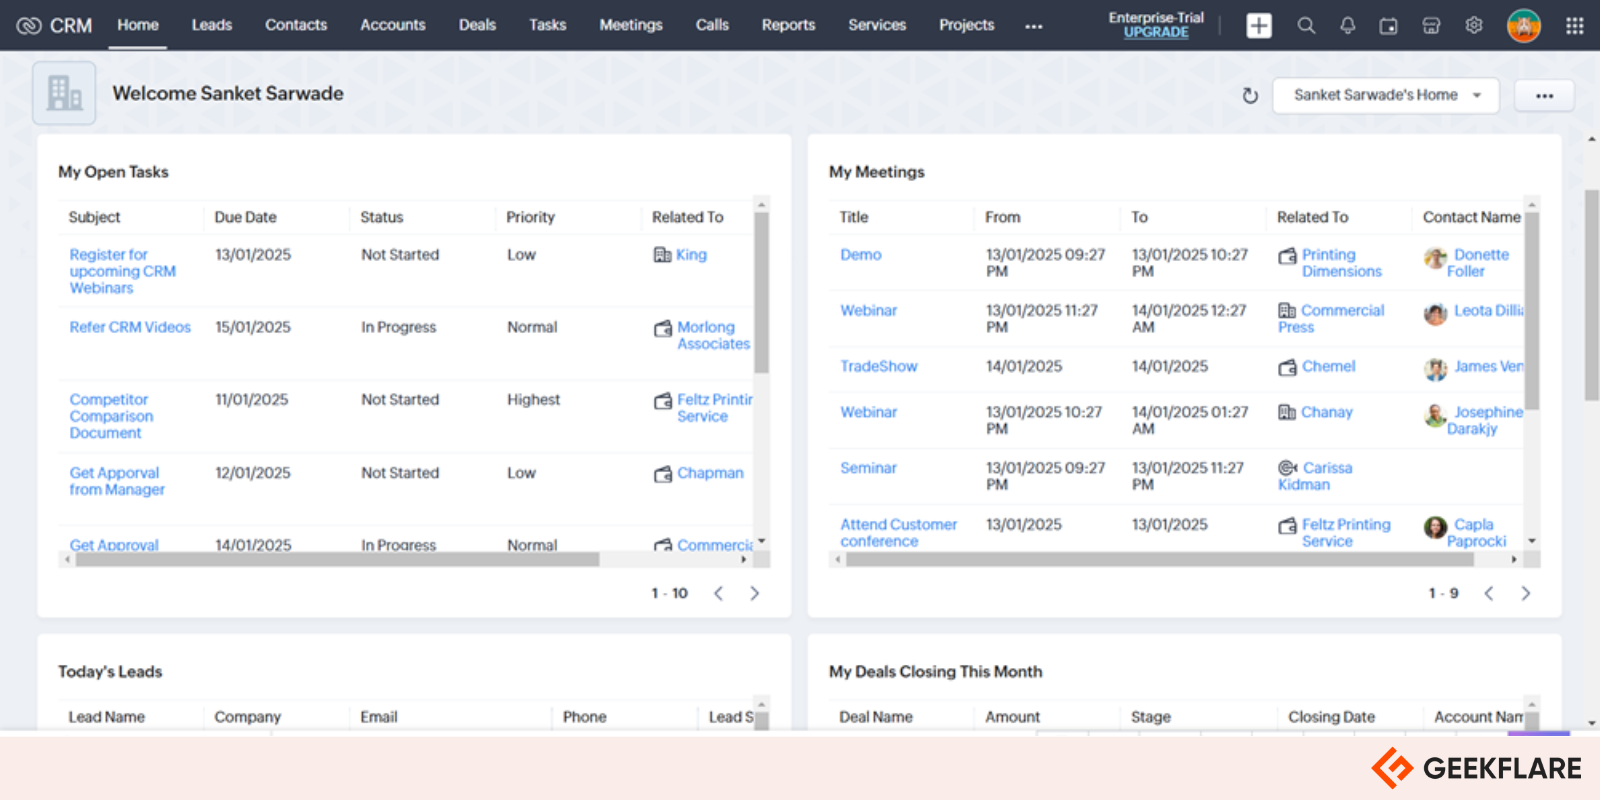The image size is (1600, 800).
Task: Open the Contacts module tab
Action: pyautogui.click(x=296, y=25)
